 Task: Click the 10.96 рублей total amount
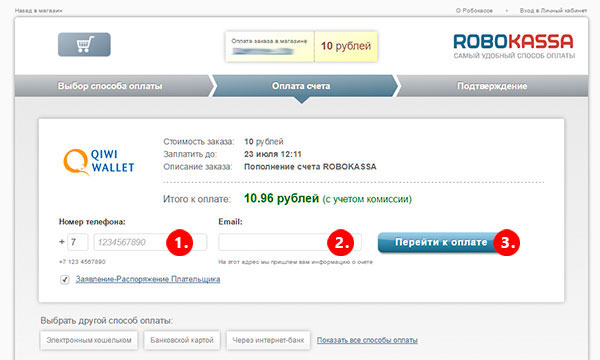(x=281, y=199)
